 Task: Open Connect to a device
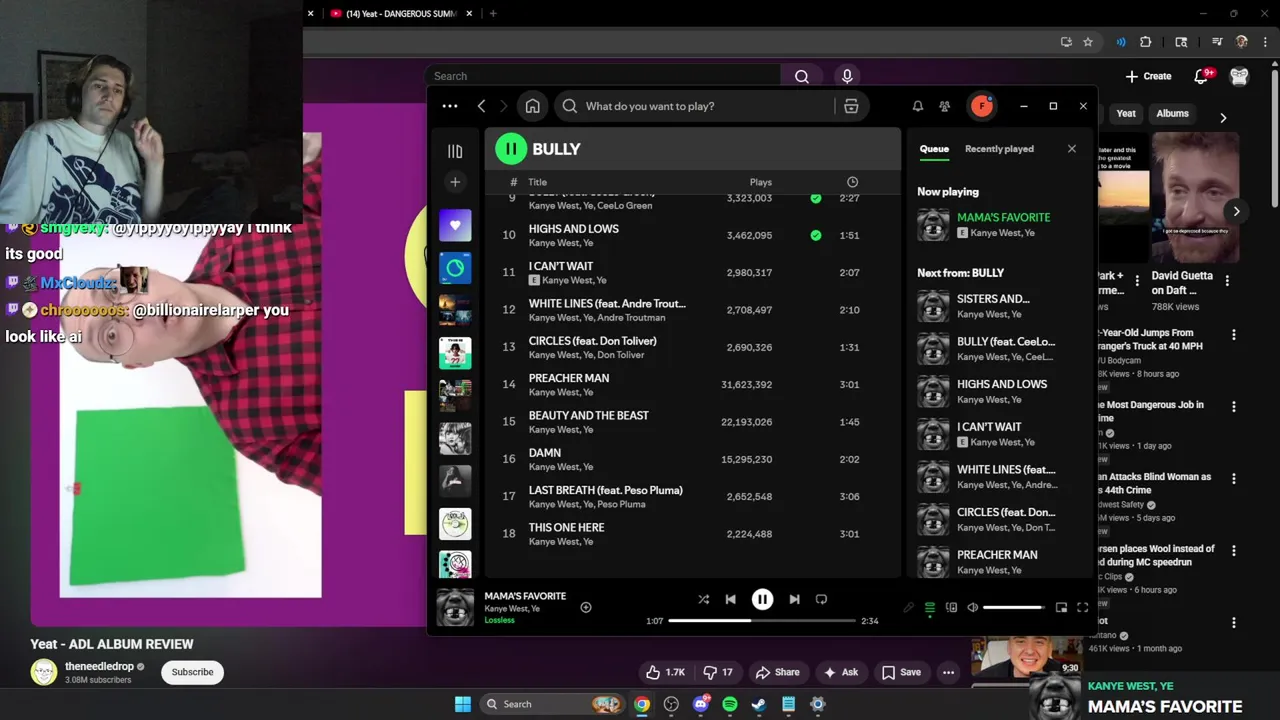951,607
